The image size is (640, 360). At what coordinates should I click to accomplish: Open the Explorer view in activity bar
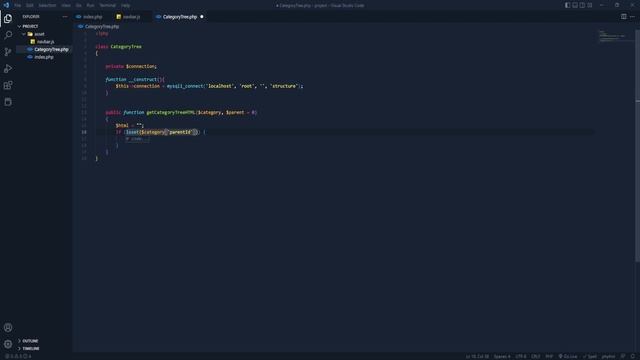pyautogui.click(x=8, y=18)
